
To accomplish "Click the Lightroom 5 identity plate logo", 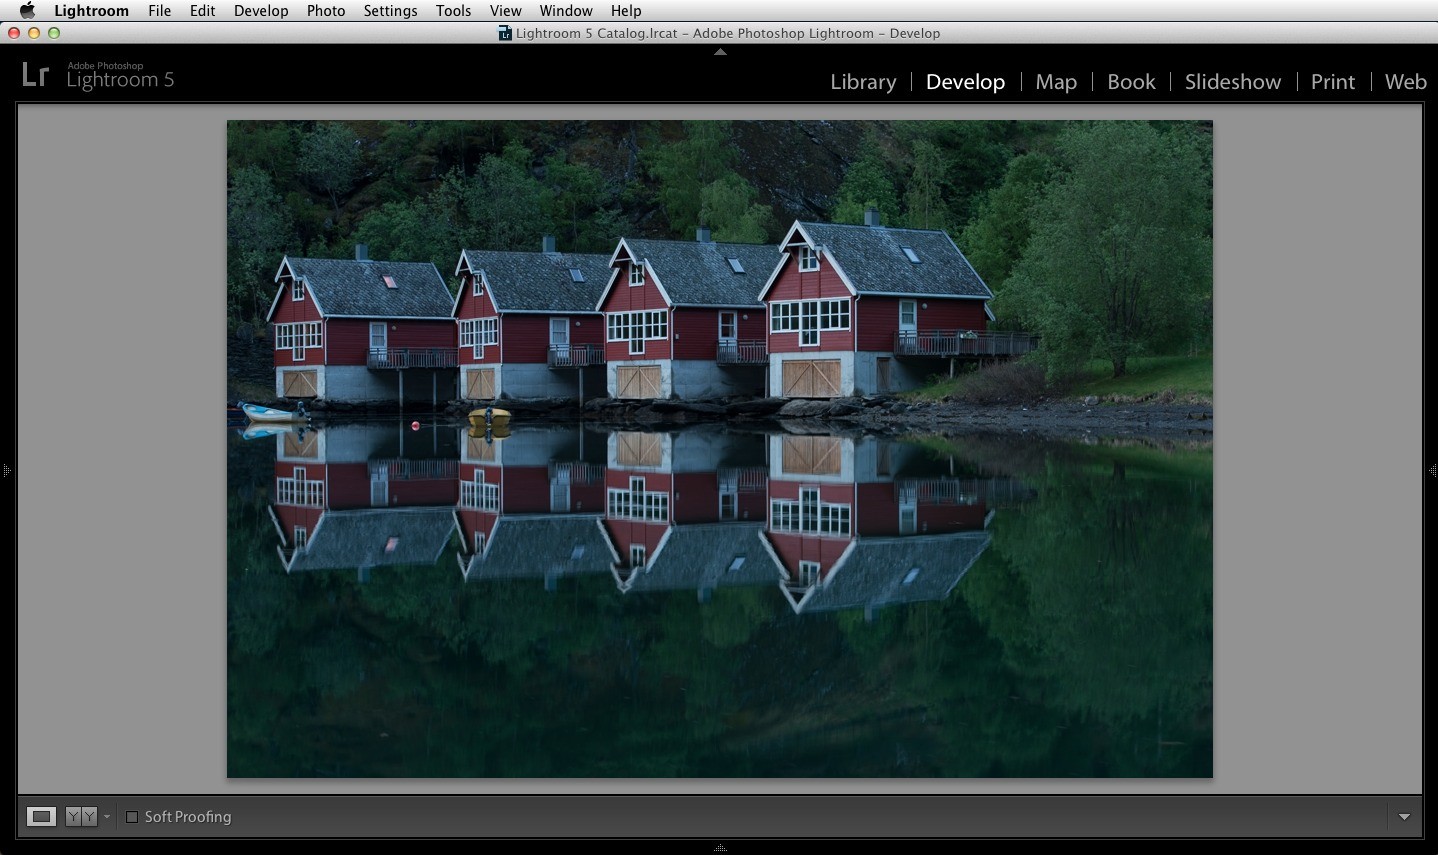I will (98, 75).
